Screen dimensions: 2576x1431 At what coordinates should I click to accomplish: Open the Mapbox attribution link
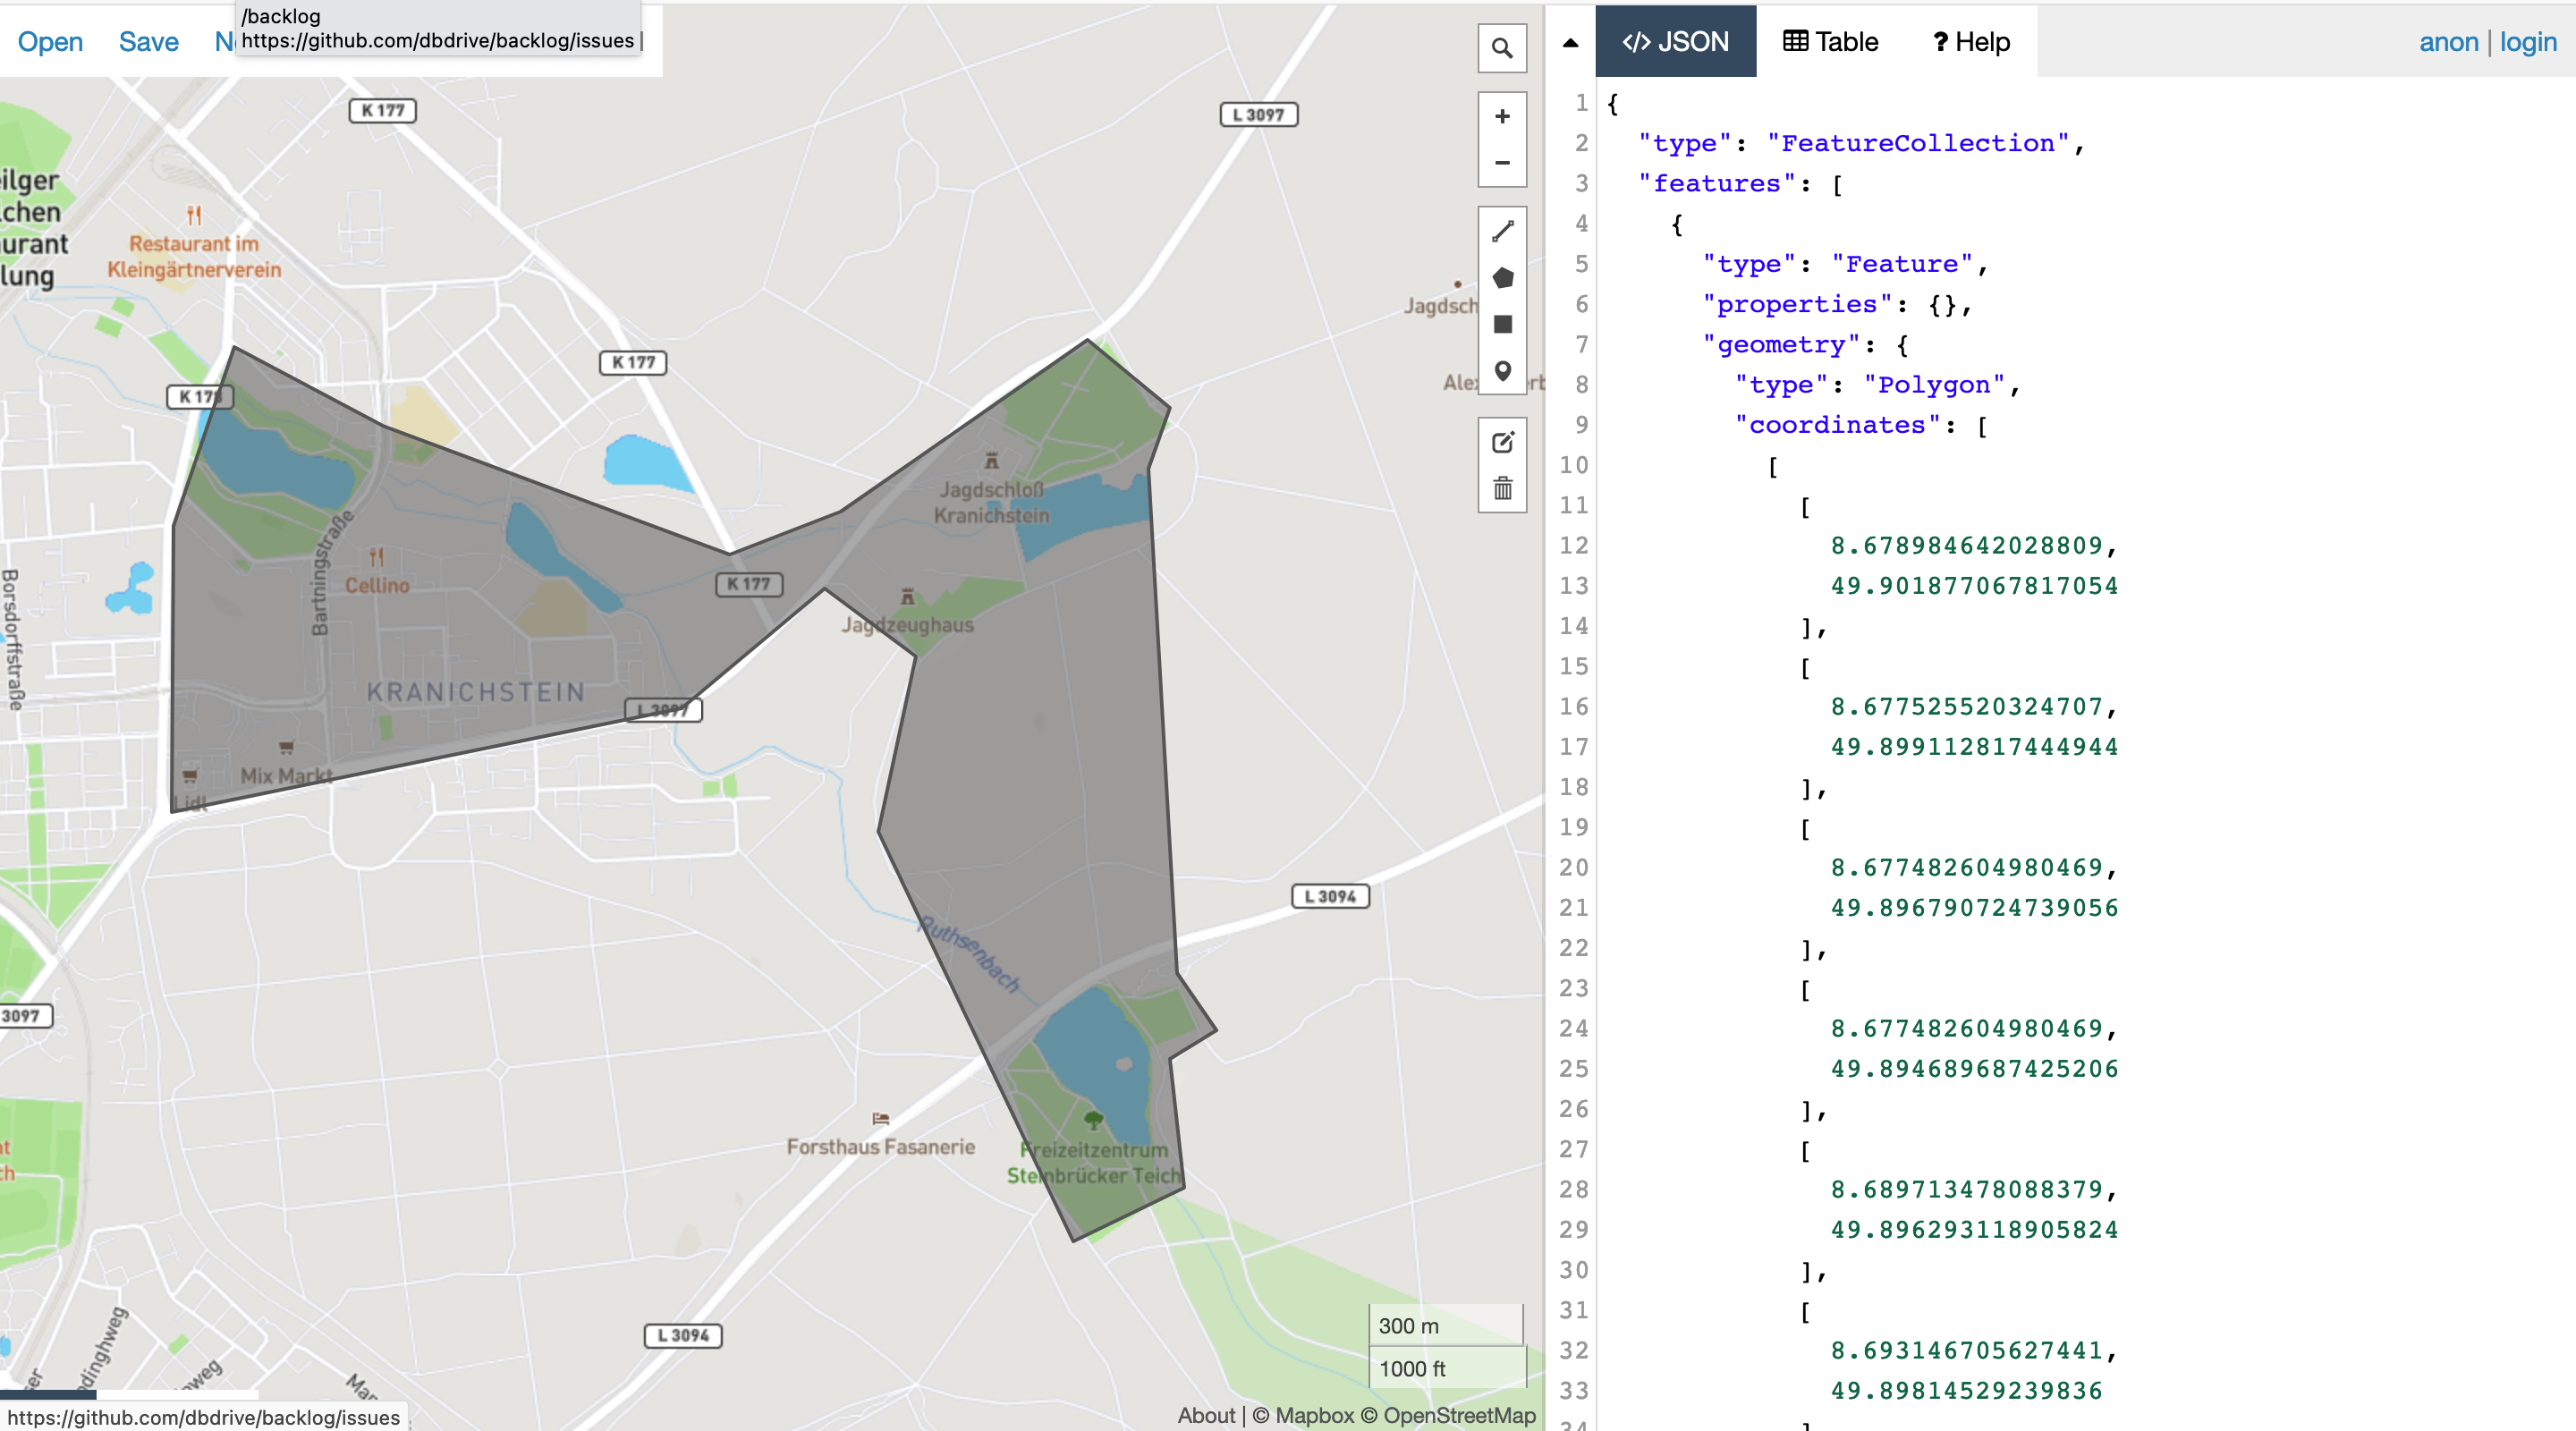click(x=1303, y=1415)
